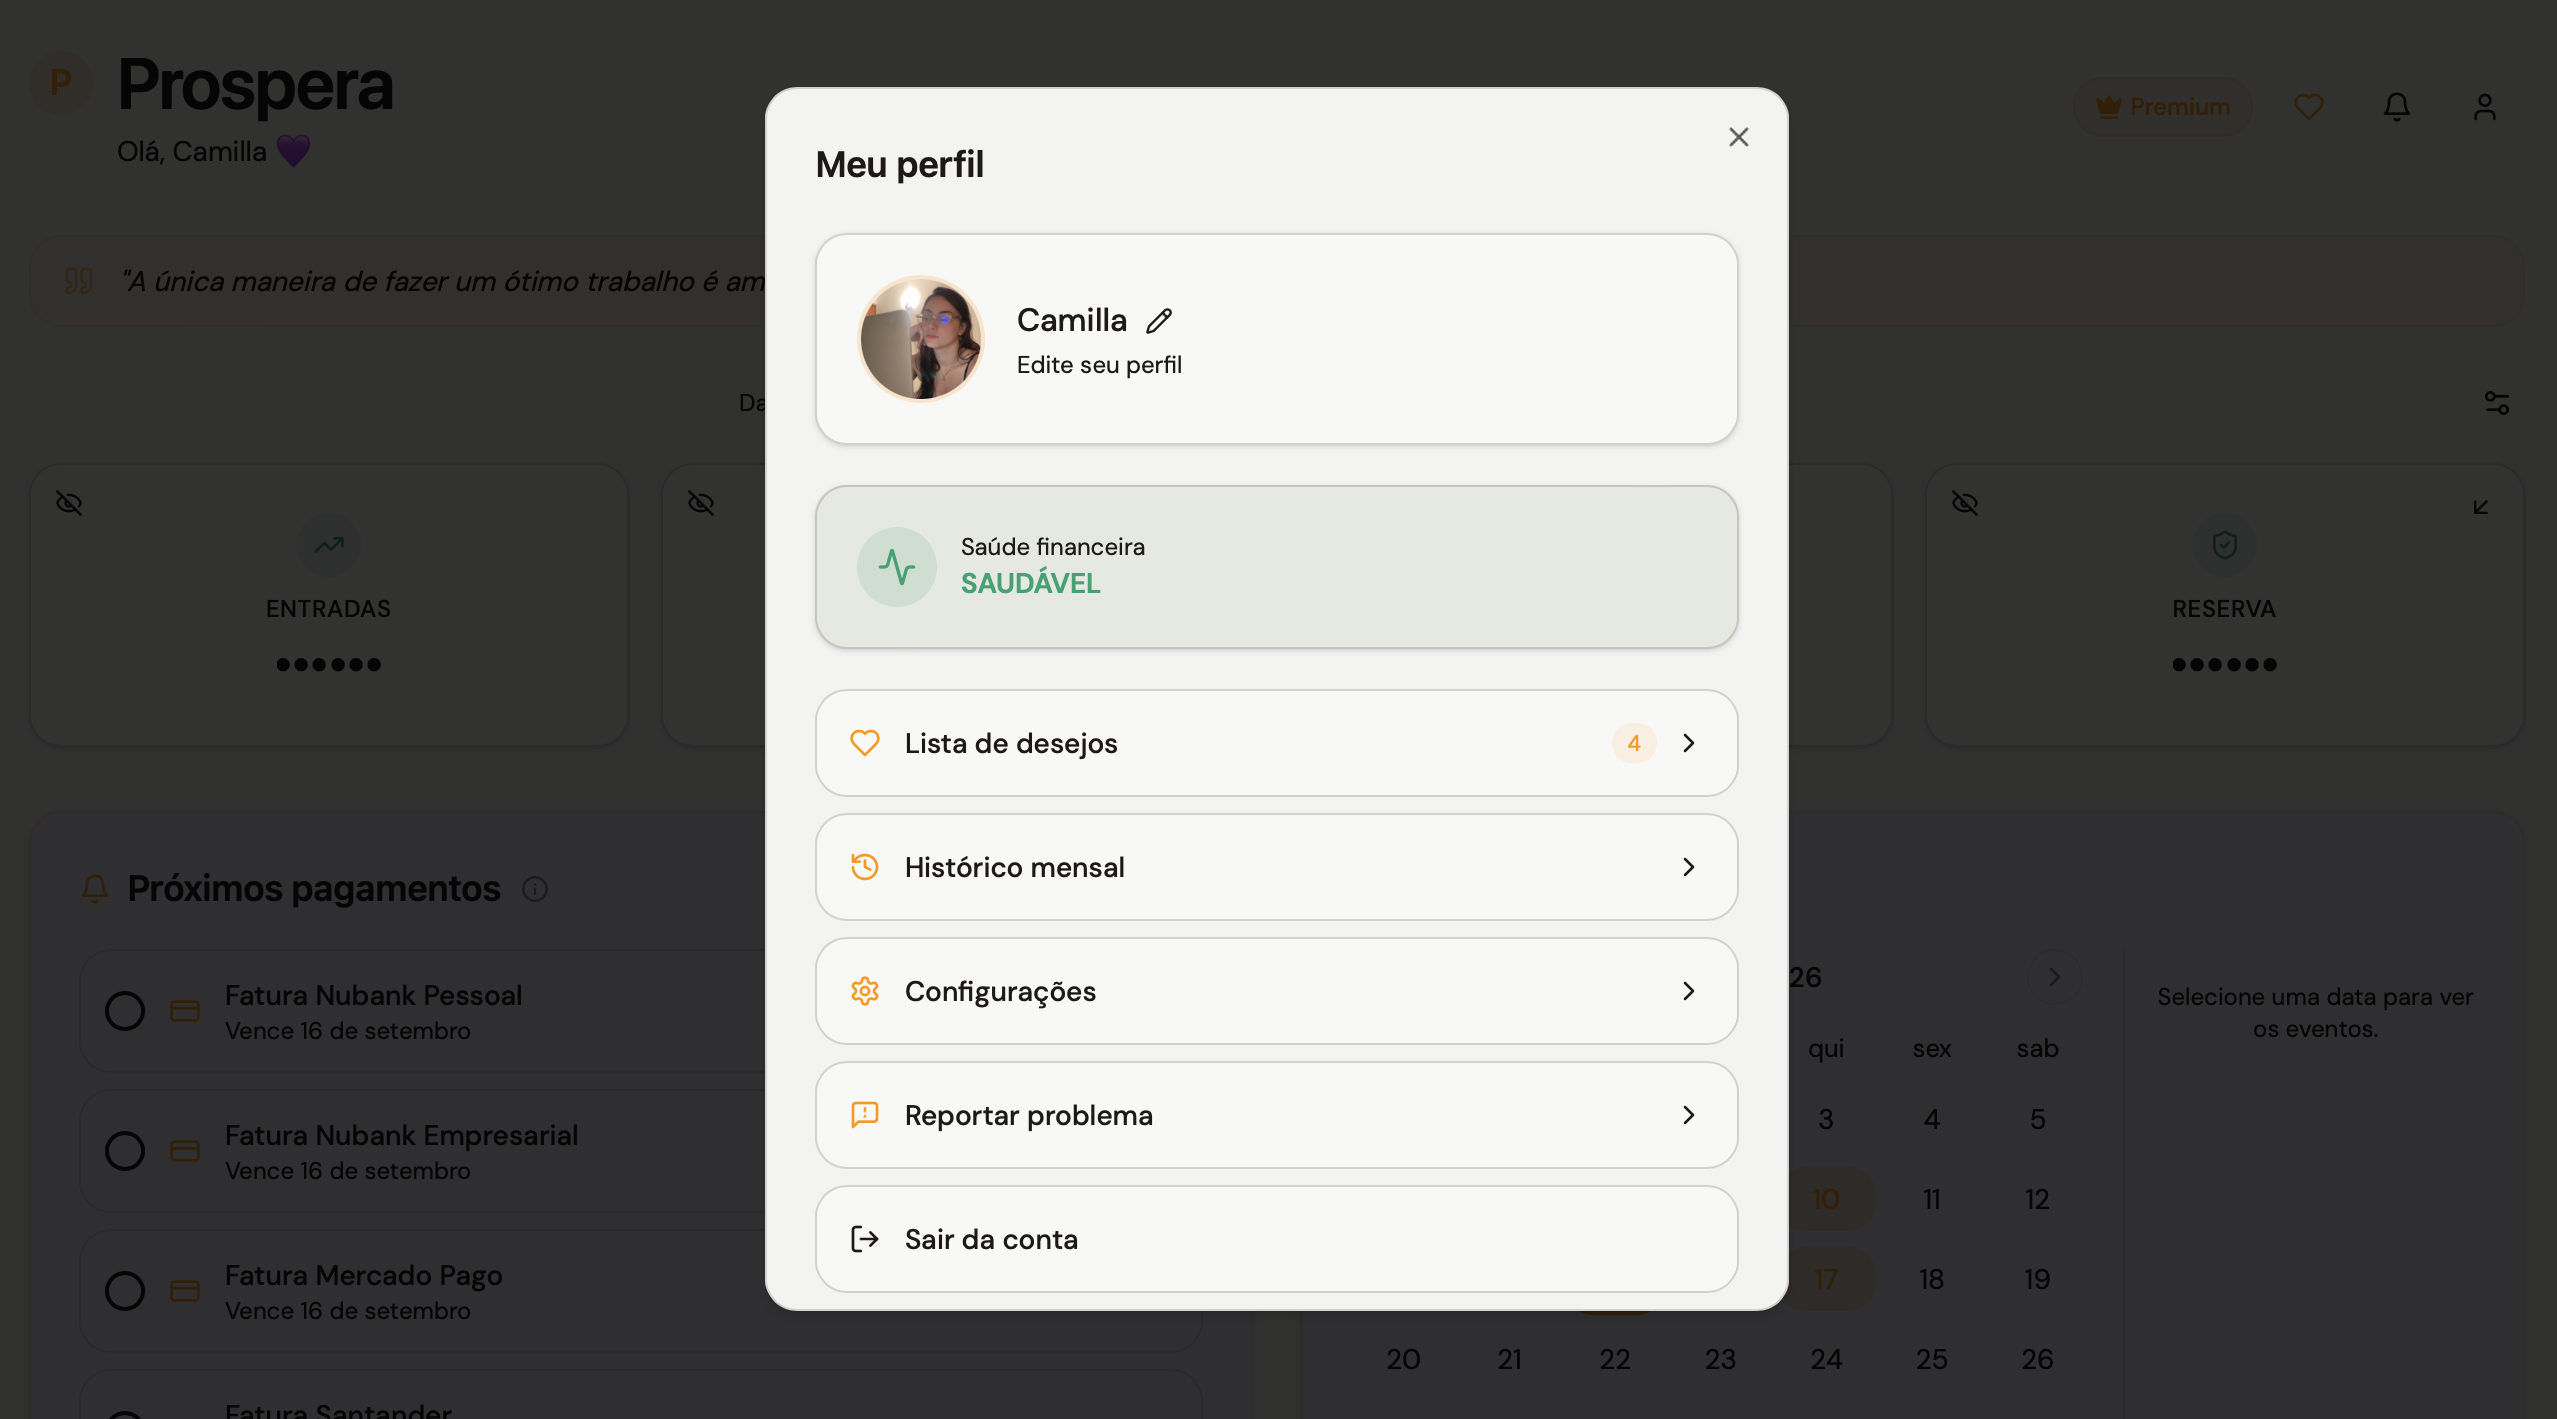Click the user profile icon in header
Screen dimensions: 2557x1419
click(2485, 107)
